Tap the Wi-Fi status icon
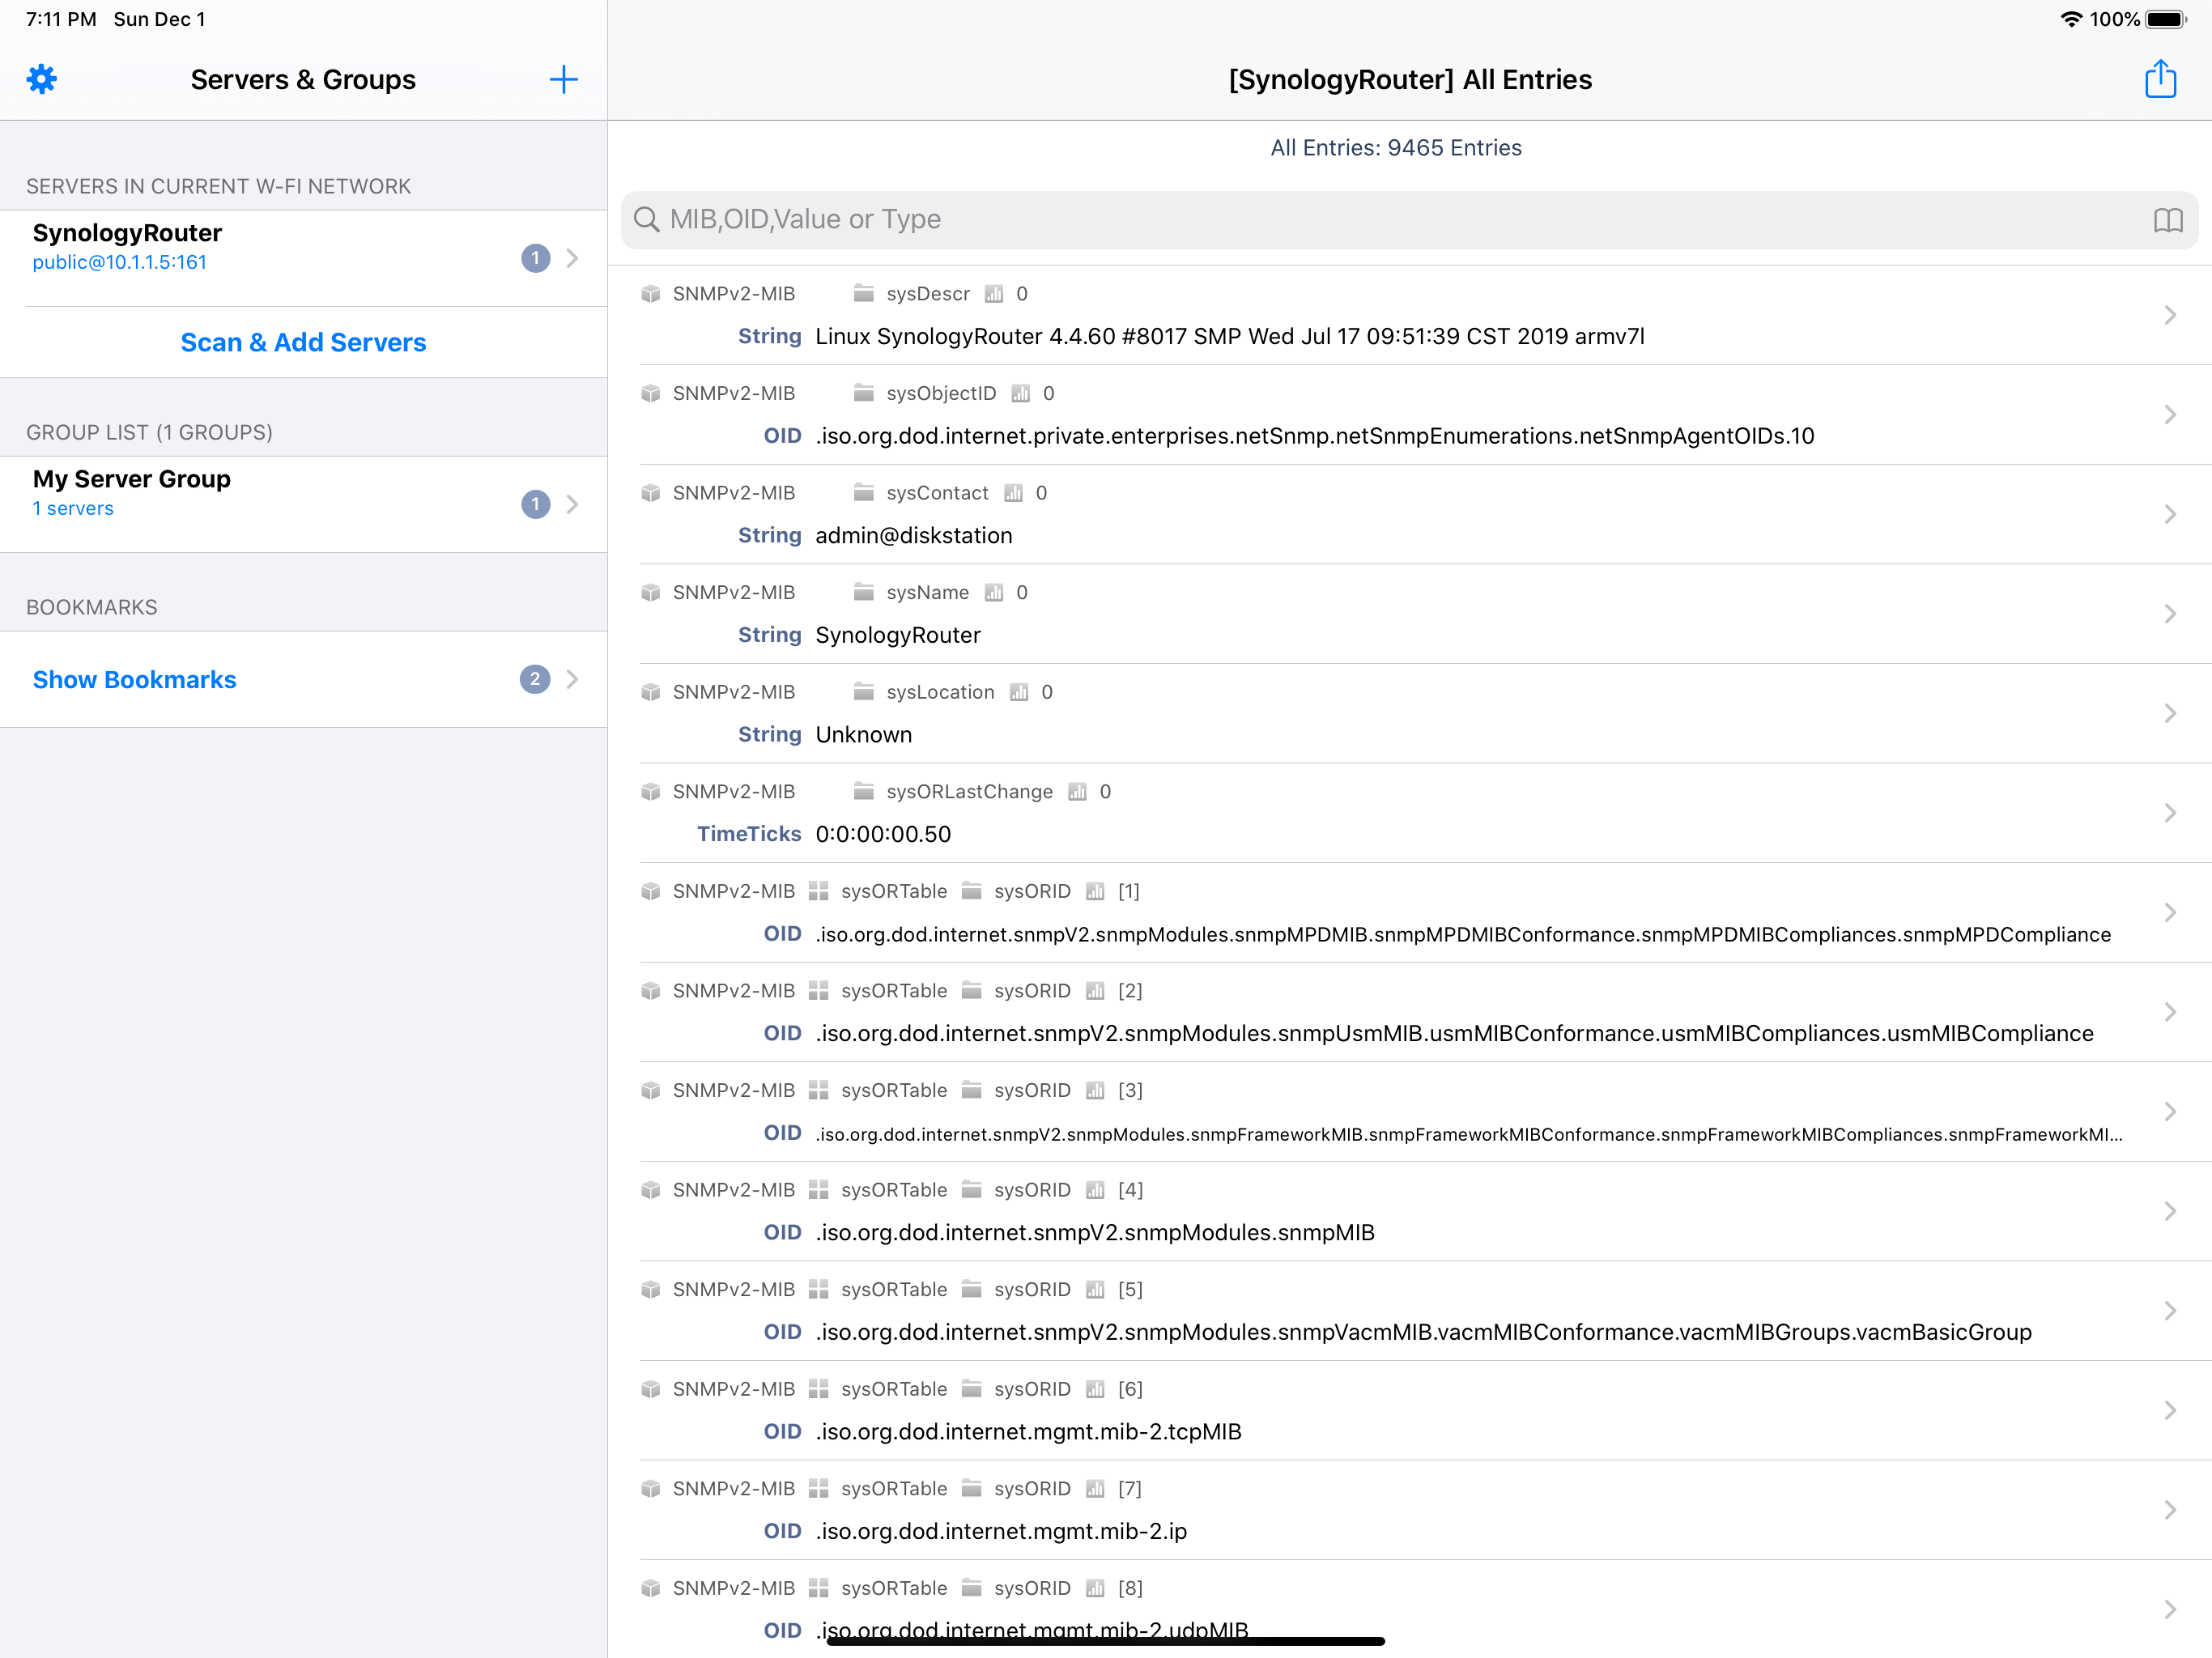The image size is (2212, 1658). (2070, 19)
